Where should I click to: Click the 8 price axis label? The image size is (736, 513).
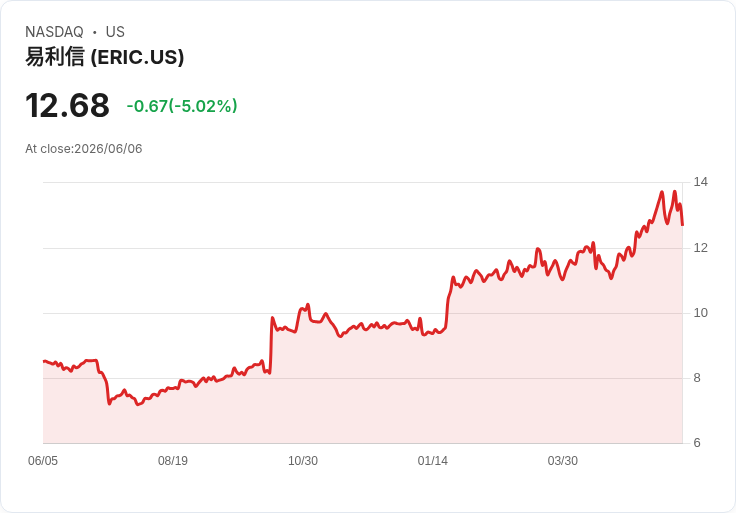coord(697,378)
